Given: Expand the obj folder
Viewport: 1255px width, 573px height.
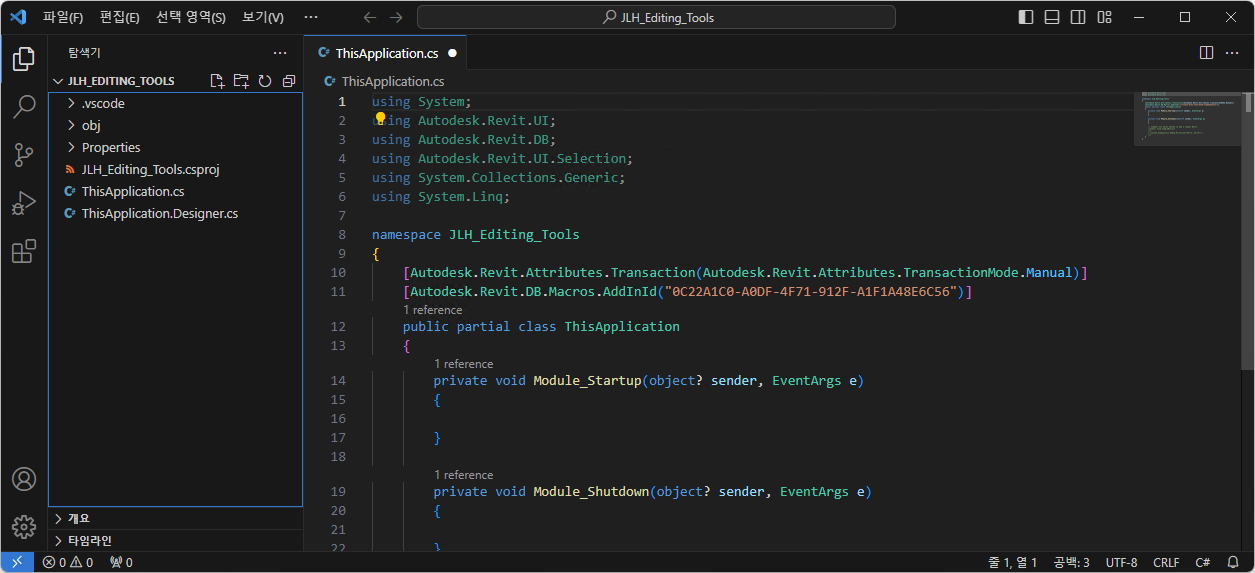Looking at the screenshot, I should 175,125.
